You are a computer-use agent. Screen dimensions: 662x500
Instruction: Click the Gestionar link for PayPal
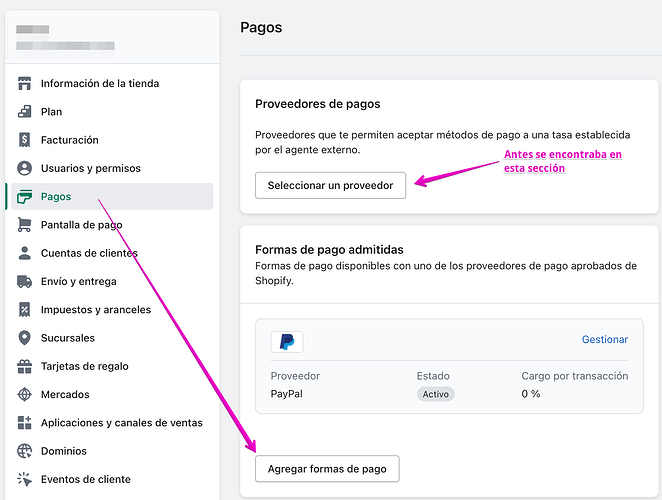605,340
